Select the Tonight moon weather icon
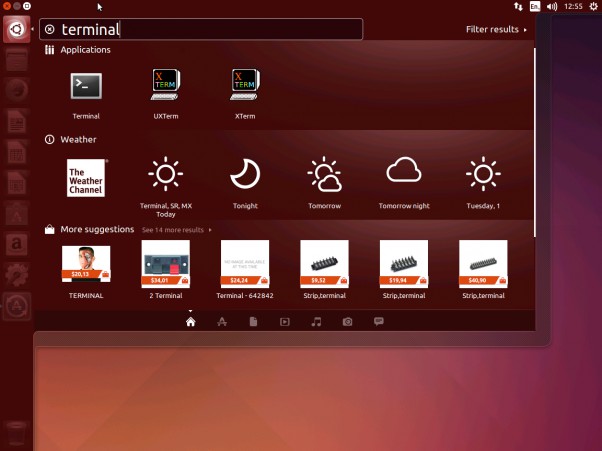Image resolution: width=602 pixels, height=451 pixels. tap(245, 174)
